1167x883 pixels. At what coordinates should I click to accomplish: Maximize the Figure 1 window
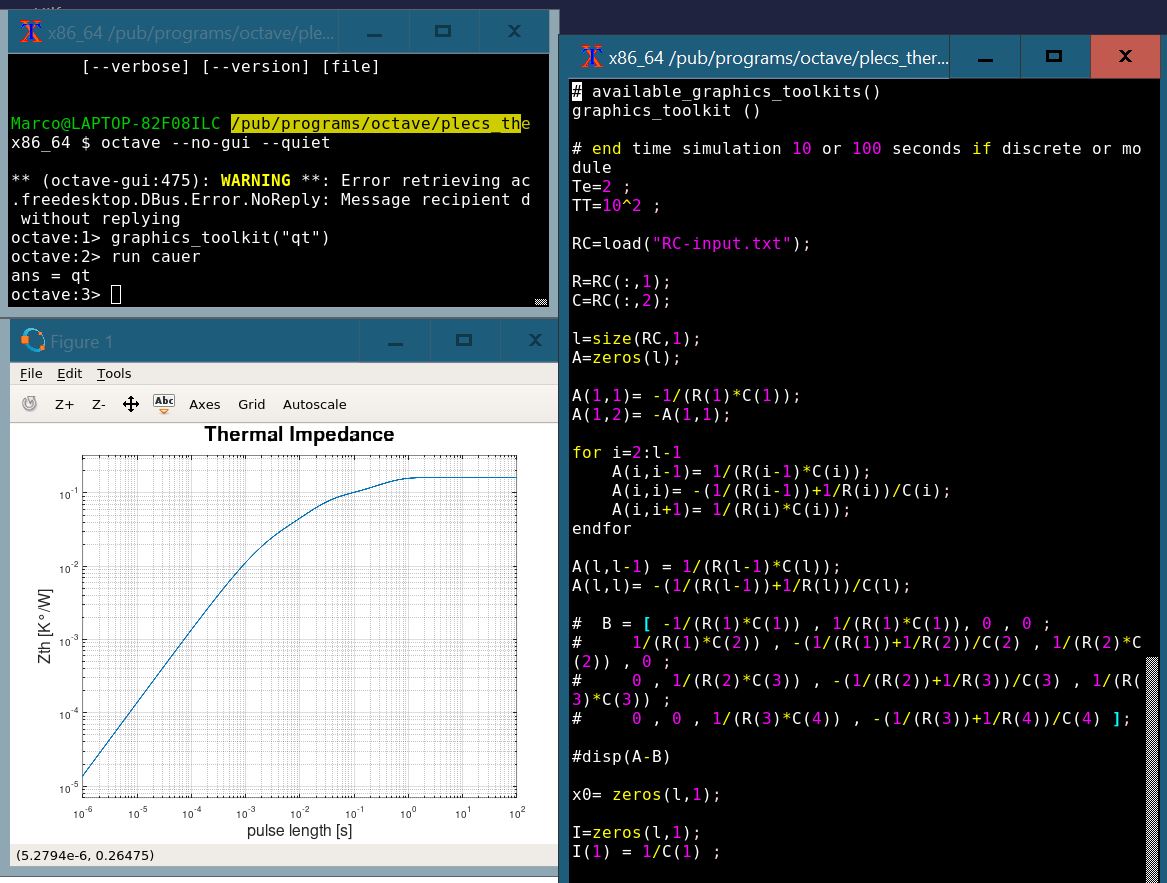[x=464, y=340]
